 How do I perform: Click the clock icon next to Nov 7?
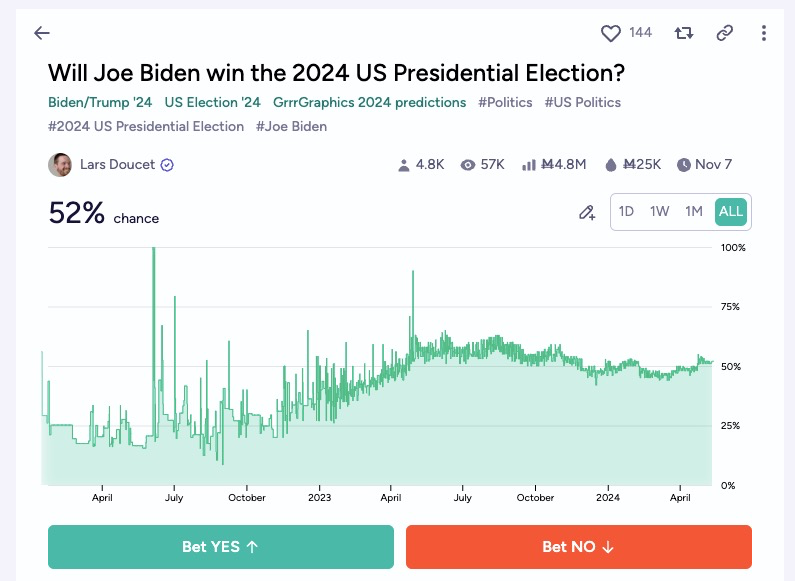[683, 165]
